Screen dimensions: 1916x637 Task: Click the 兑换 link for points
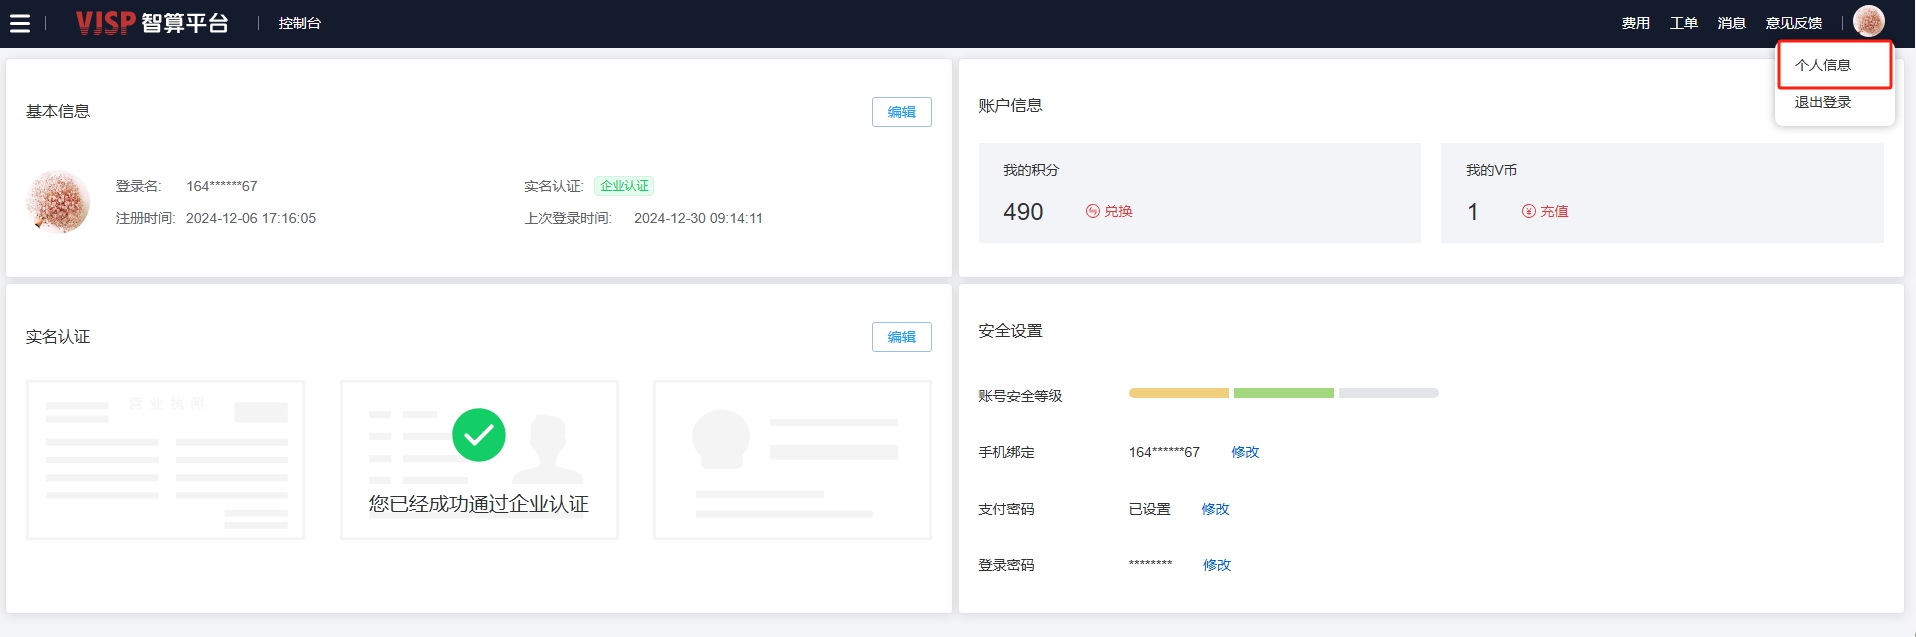tap(1118, 211)
